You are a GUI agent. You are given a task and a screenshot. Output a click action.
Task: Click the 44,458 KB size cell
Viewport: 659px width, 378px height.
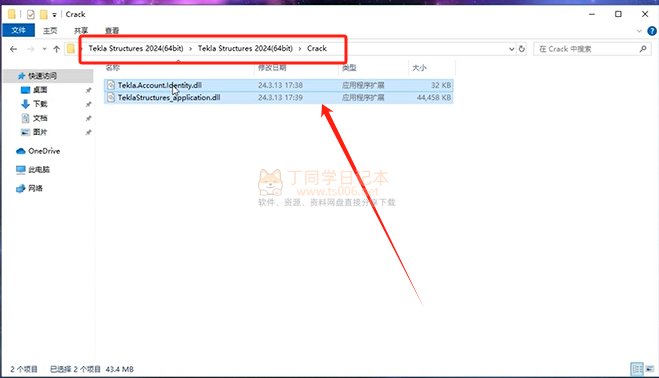tap(434, 98)
